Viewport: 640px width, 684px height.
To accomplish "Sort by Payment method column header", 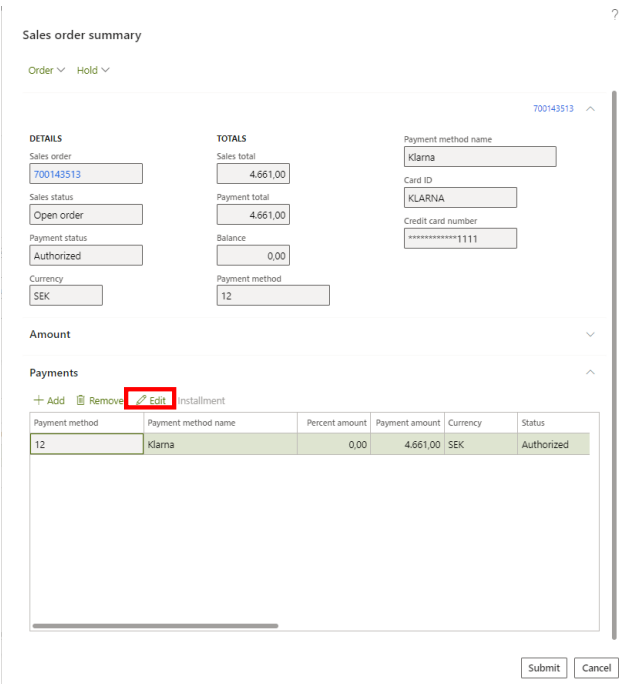I will tap(67, 423).
